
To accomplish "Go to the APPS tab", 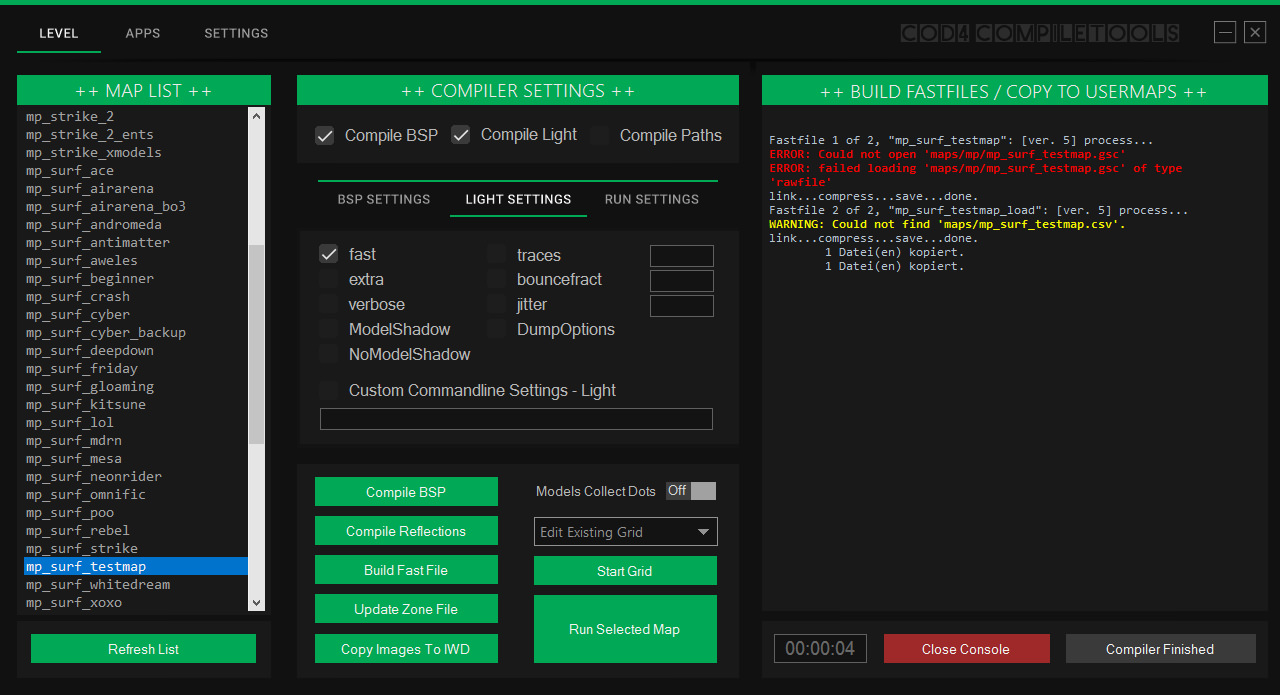I will (143, 33).
